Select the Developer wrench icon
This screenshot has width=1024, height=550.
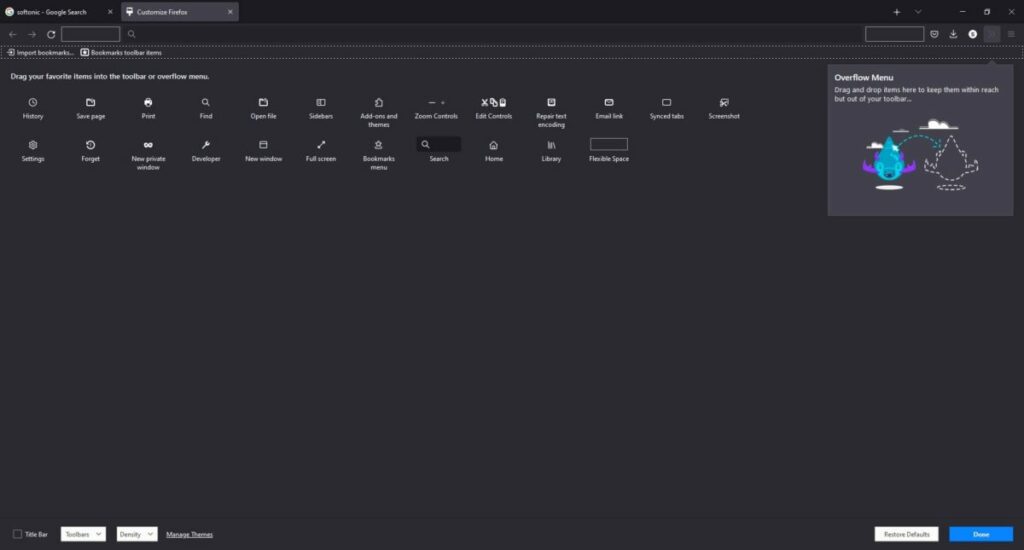206,145
